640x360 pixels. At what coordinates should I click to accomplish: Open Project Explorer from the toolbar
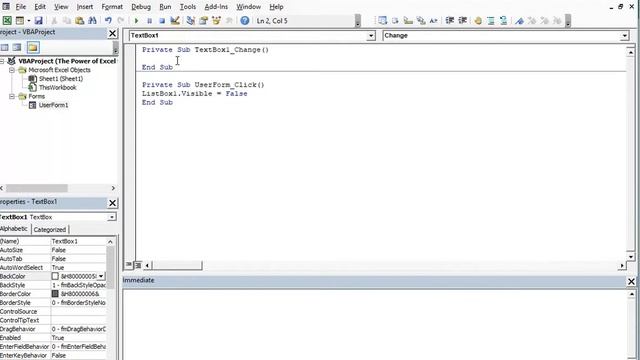[190, 20]
